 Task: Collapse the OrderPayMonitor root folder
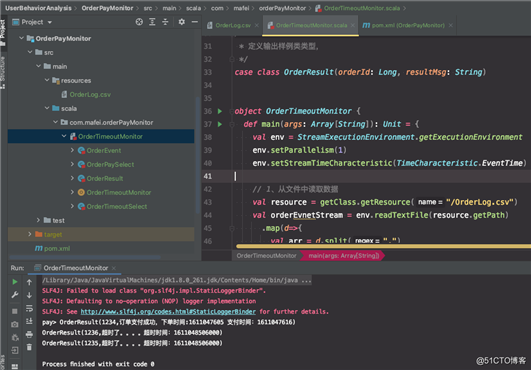click(21, 38)
